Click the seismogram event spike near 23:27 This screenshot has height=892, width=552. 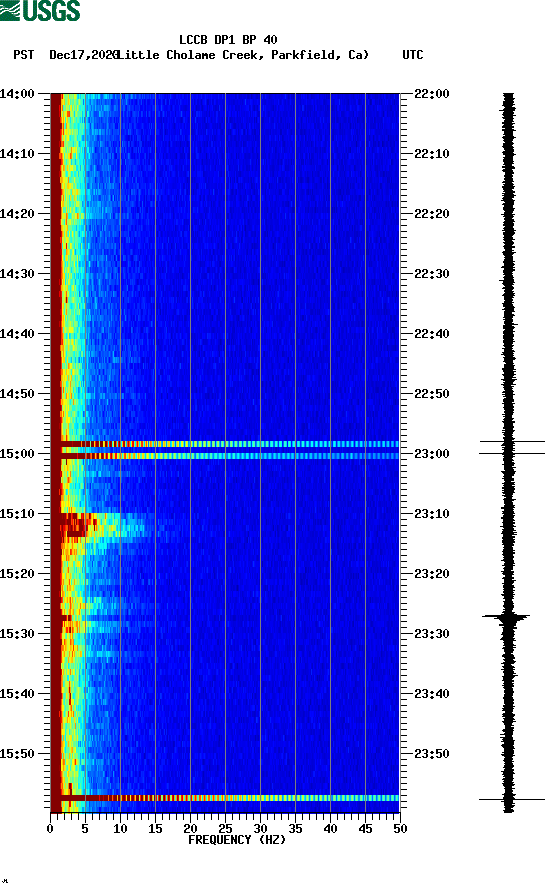(x=506, y=616)
